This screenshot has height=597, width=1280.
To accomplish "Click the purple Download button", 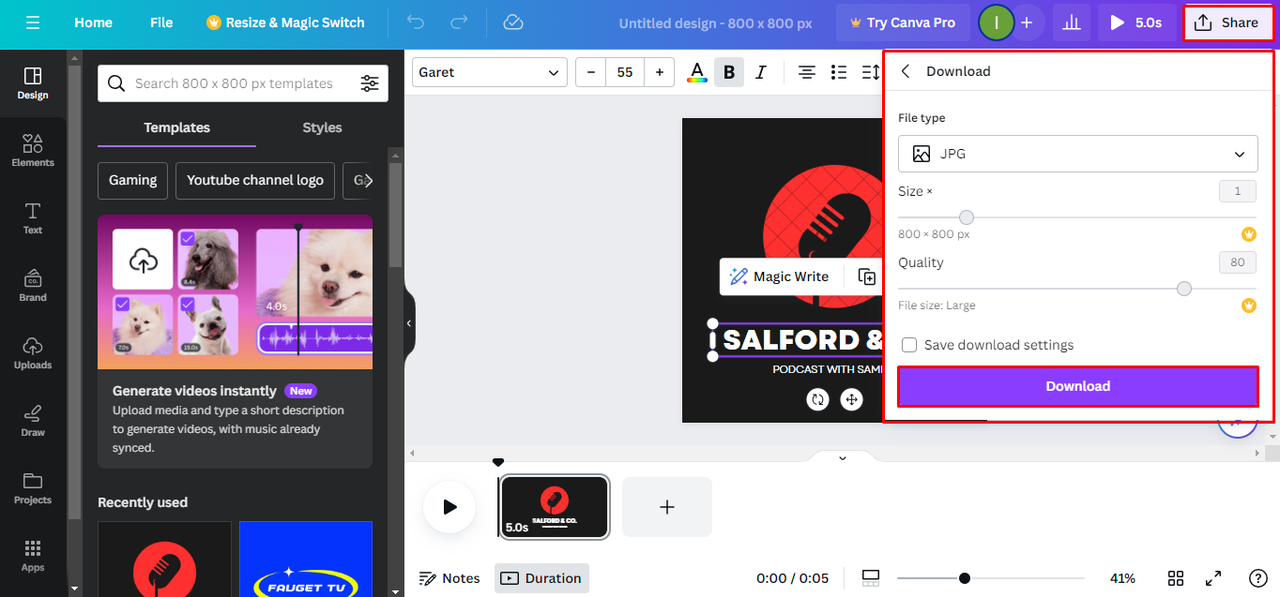I will tap(1078, 386).
